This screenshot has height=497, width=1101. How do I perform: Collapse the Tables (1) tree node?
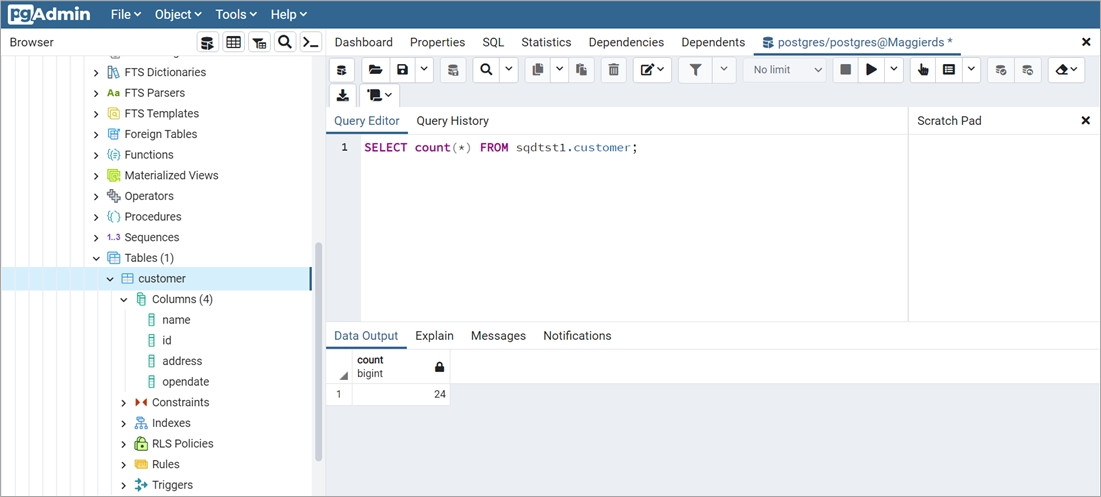click(x=96, y=258)
